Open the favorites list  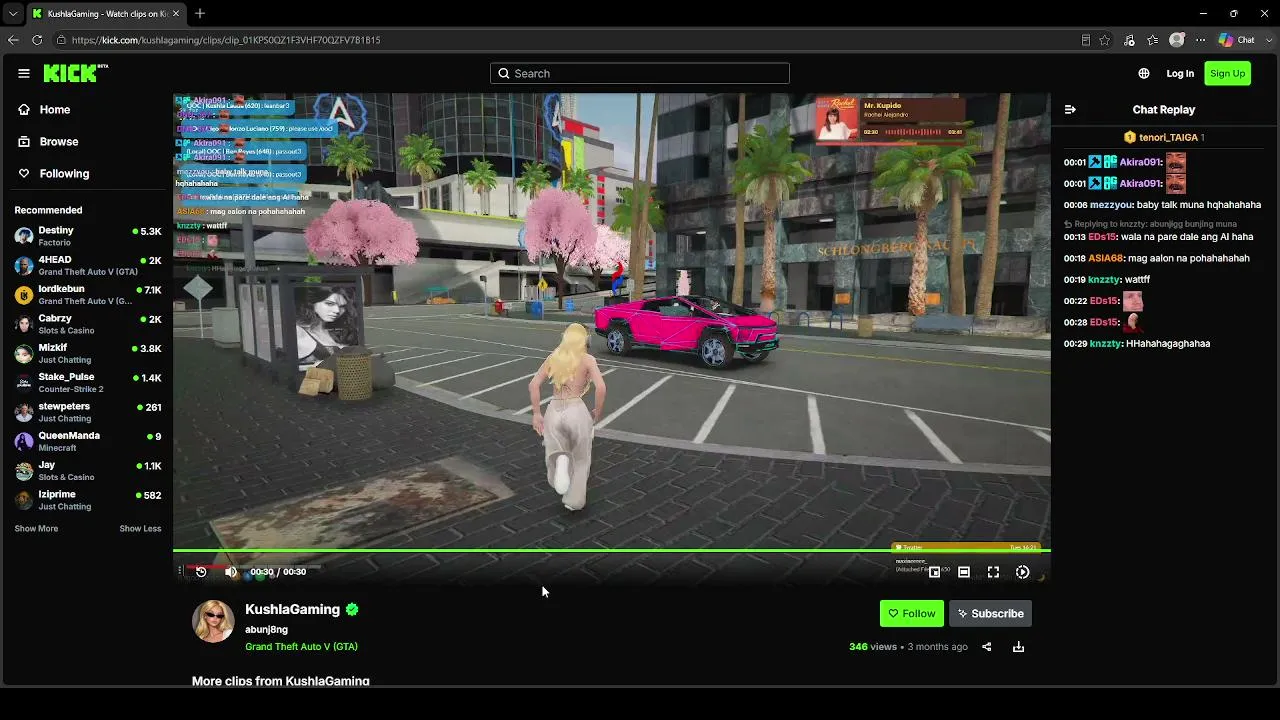click(1153, 40)
